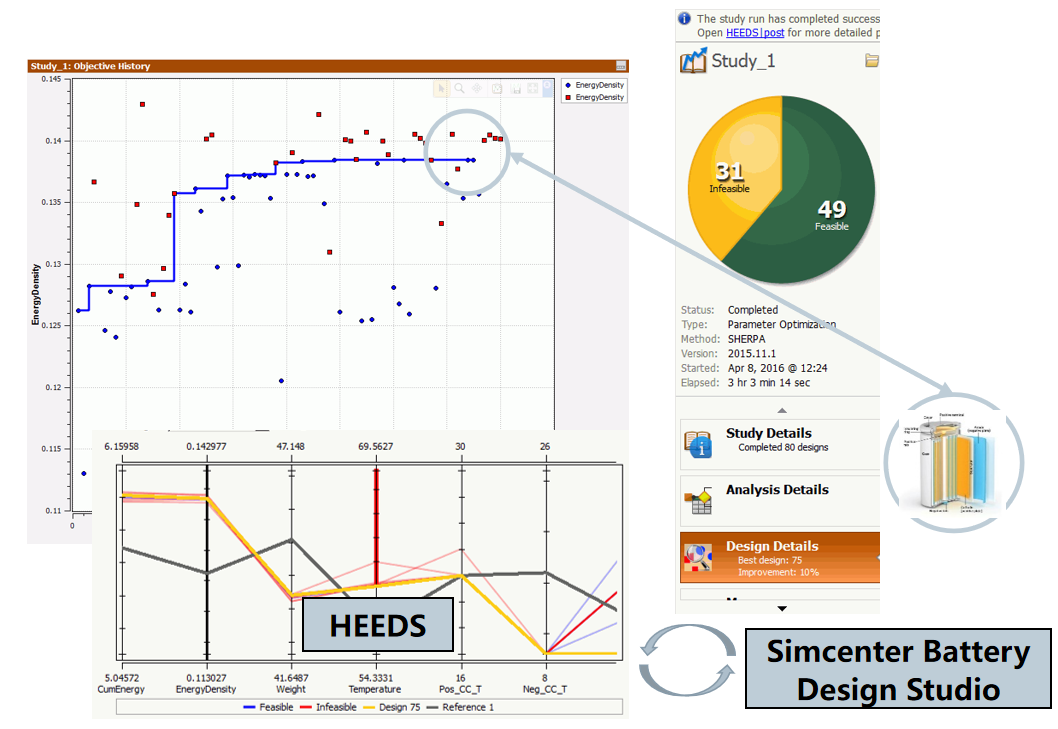Click the Temperature upper limit value 69.5627

pyautogui.click(x=375, y=447)
